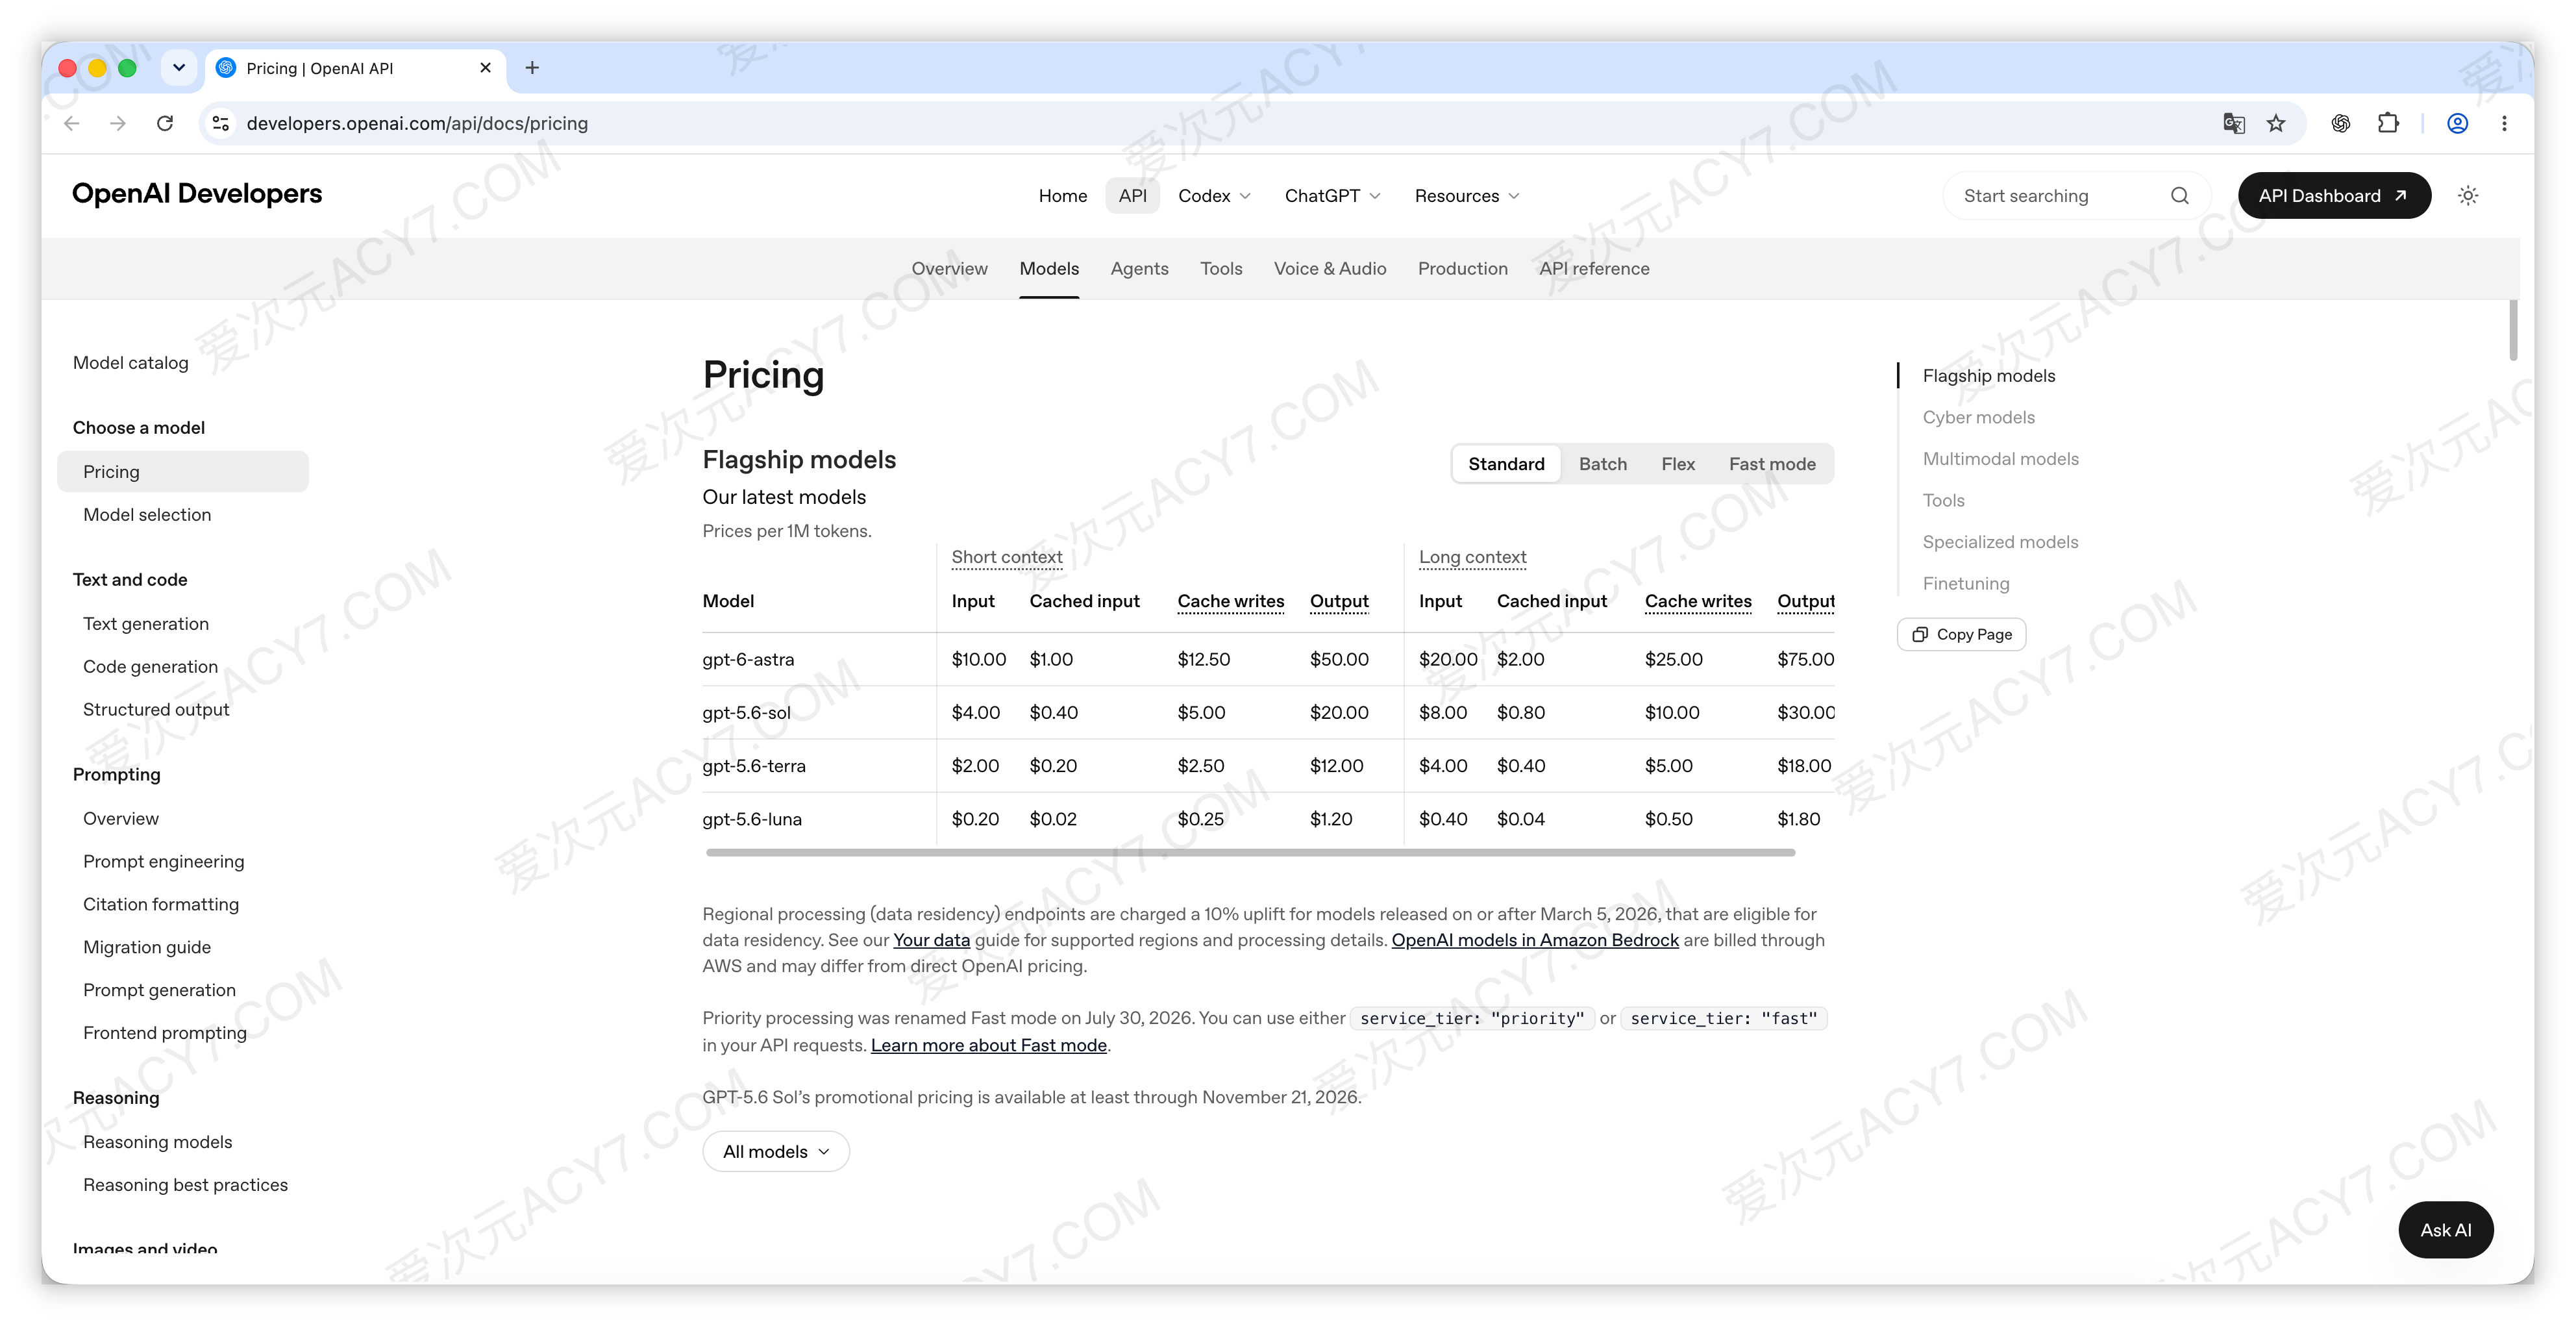Click the gpt-6-astra model name
2576x1326 pixels.
748,660
